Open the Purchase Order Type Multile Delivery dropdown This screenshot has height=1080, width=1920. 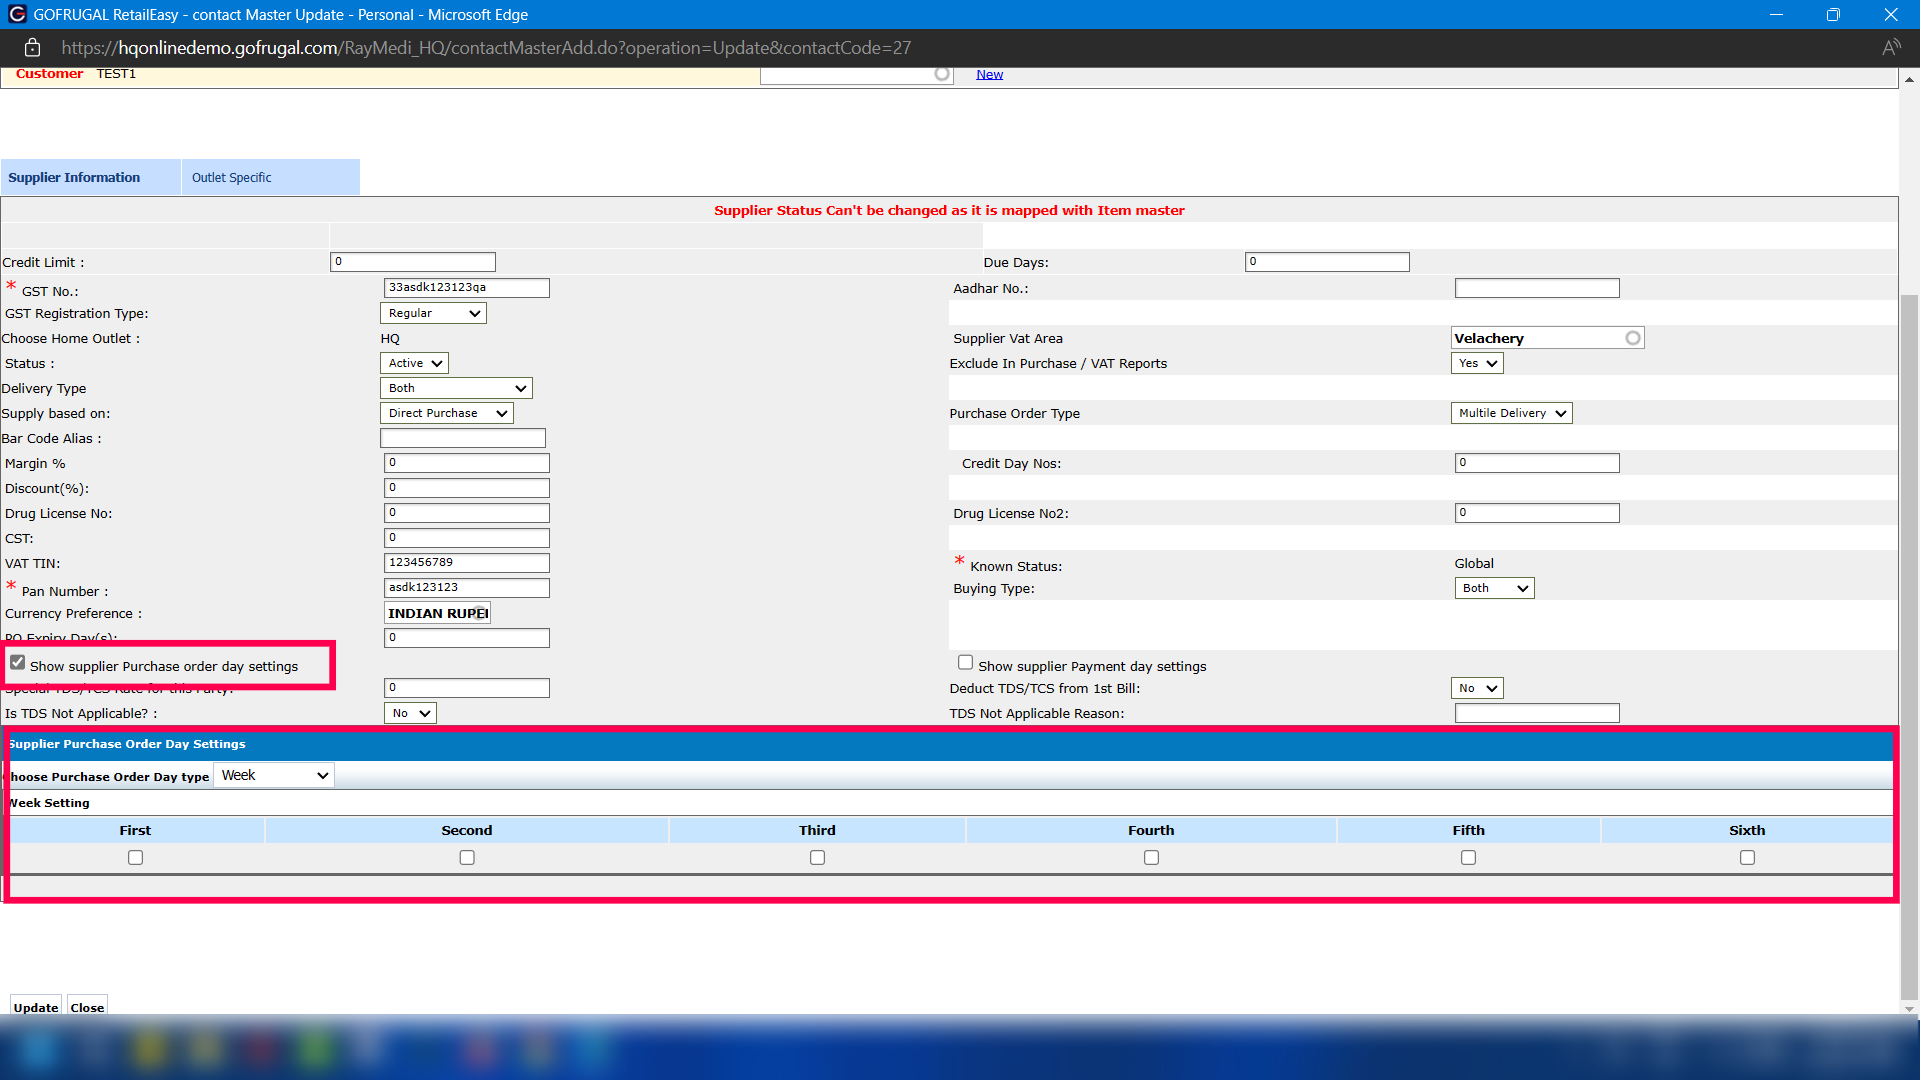click(x=1510, y=413)
